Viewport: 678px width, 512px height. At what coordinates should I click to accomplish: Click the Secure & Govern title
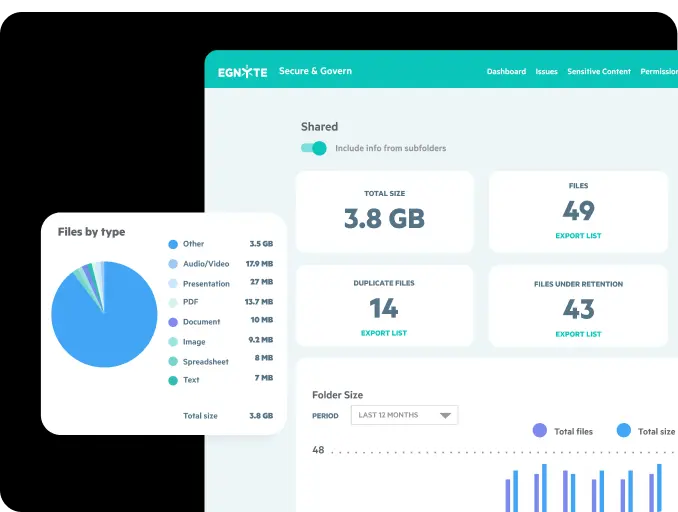315,71
